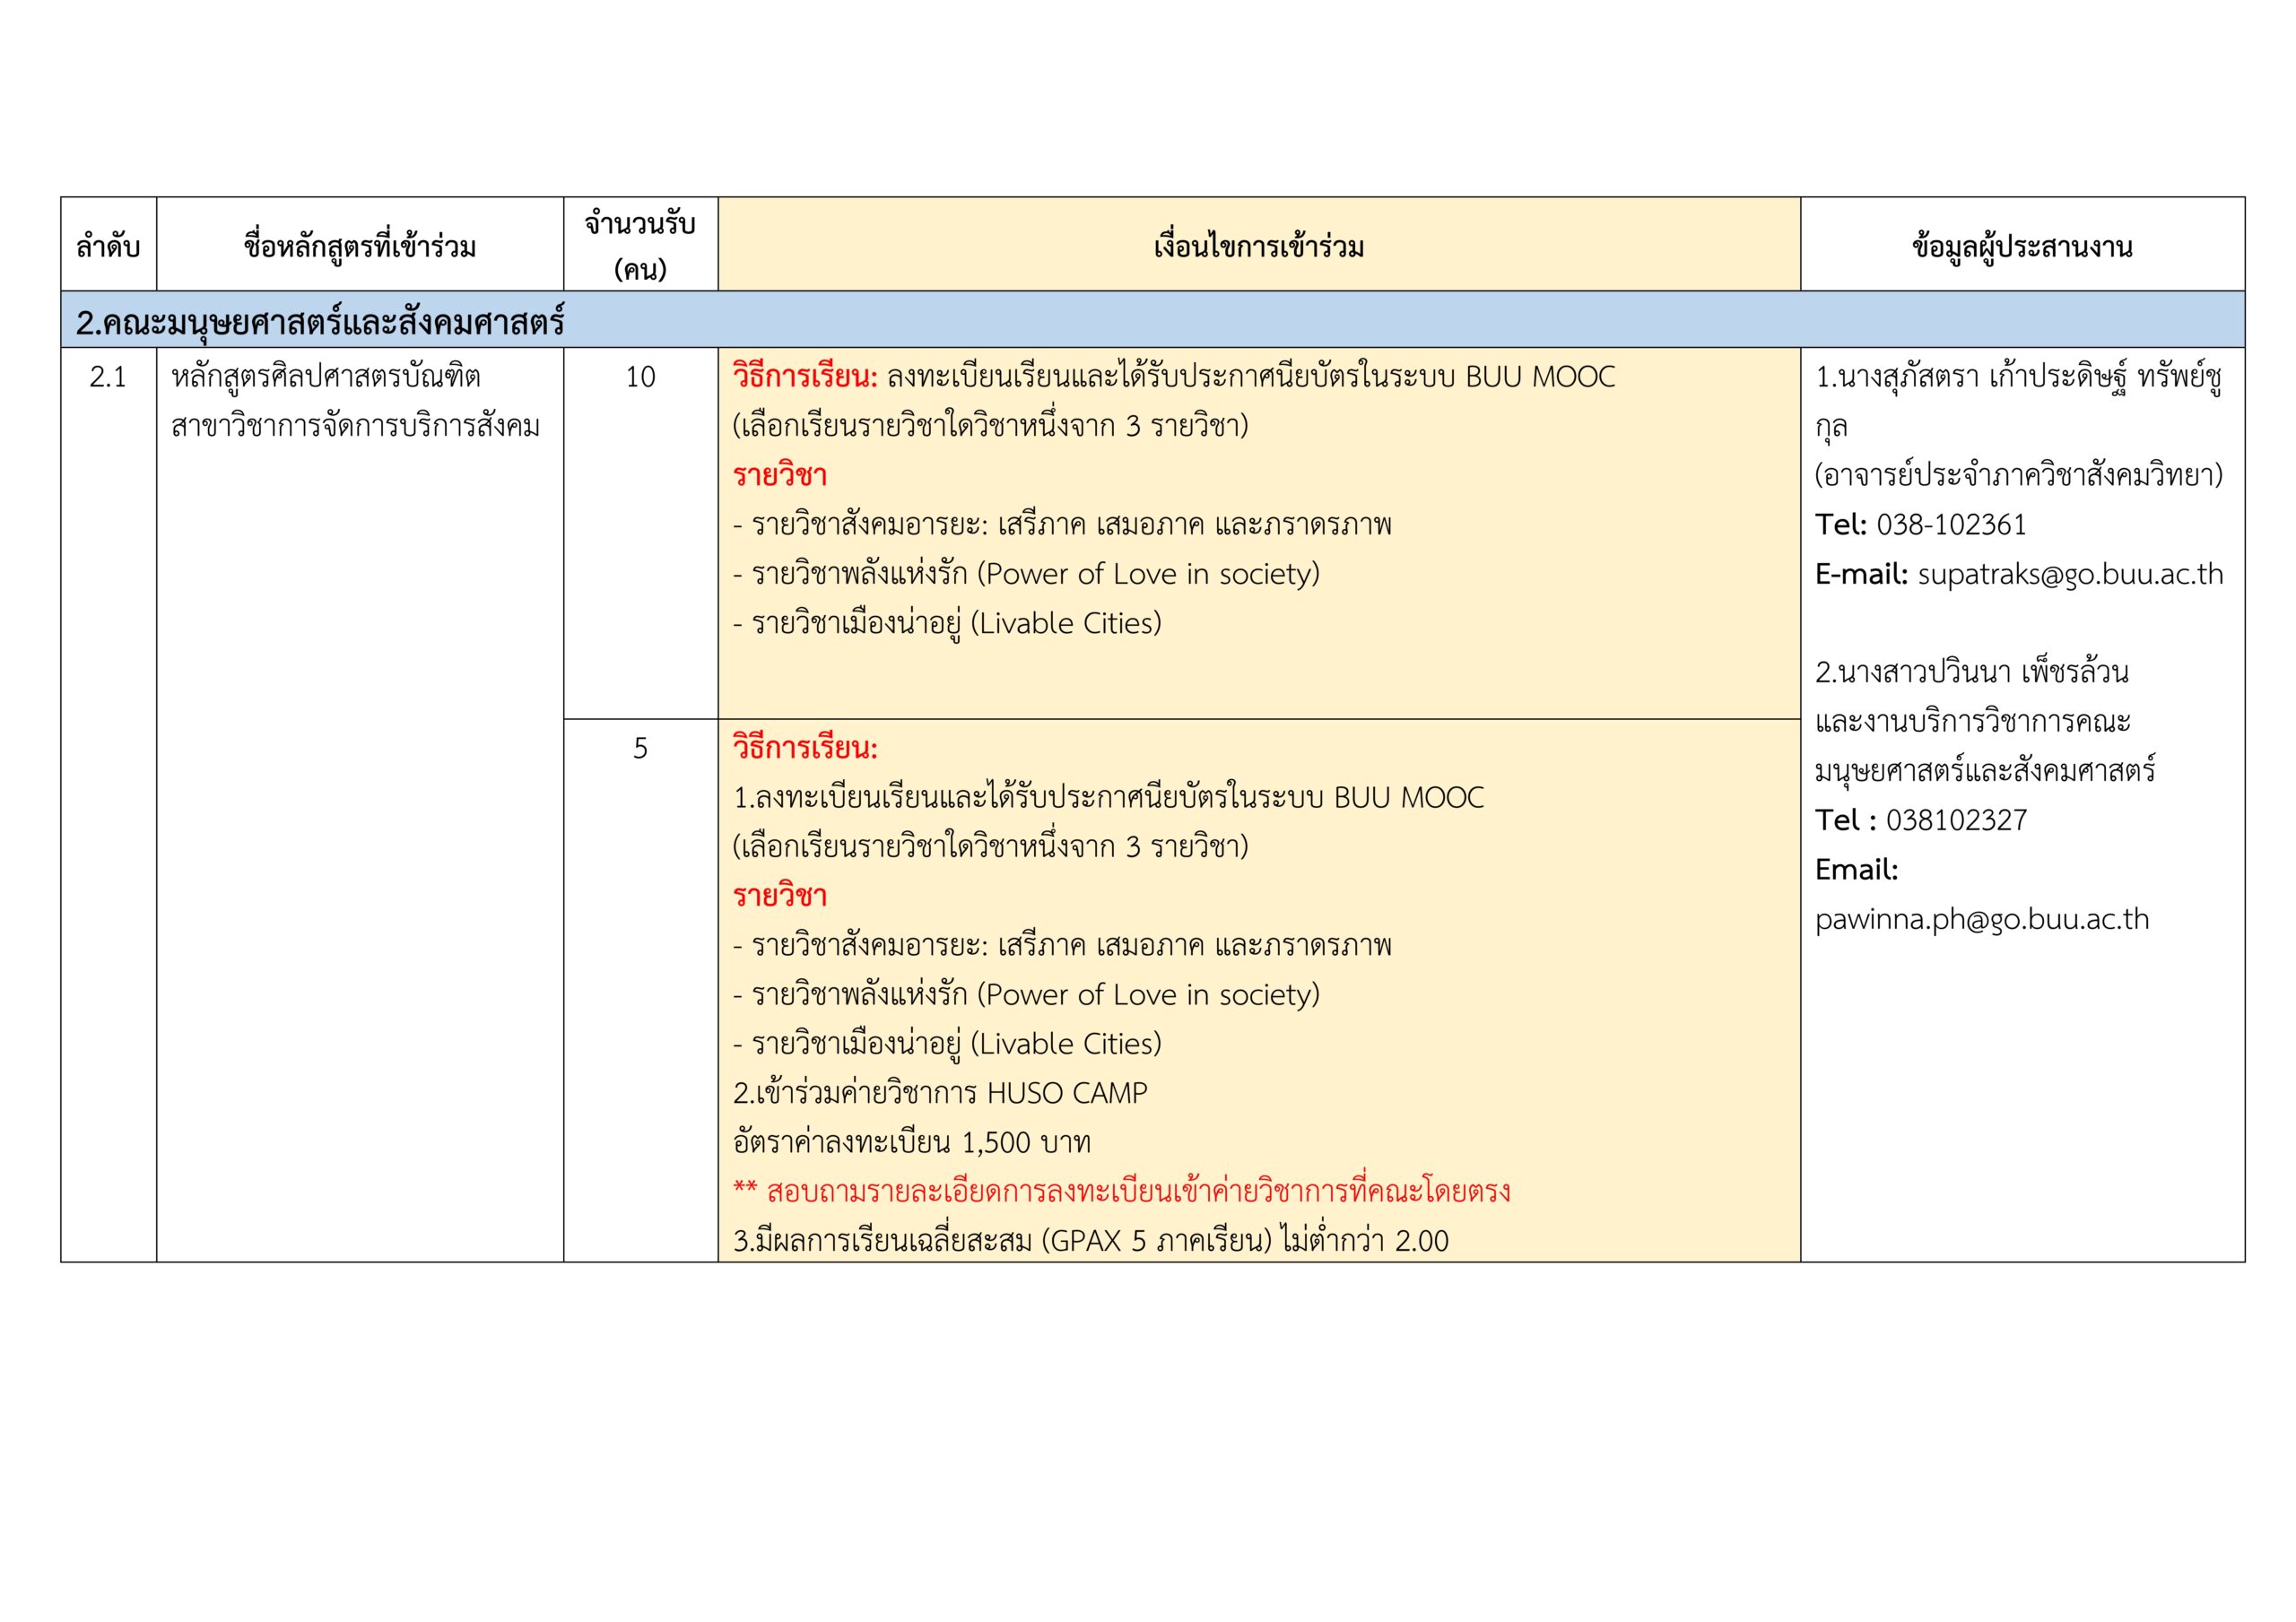Click the pawinna.ph@go.buu.ac.th email address

(1981, 920)
